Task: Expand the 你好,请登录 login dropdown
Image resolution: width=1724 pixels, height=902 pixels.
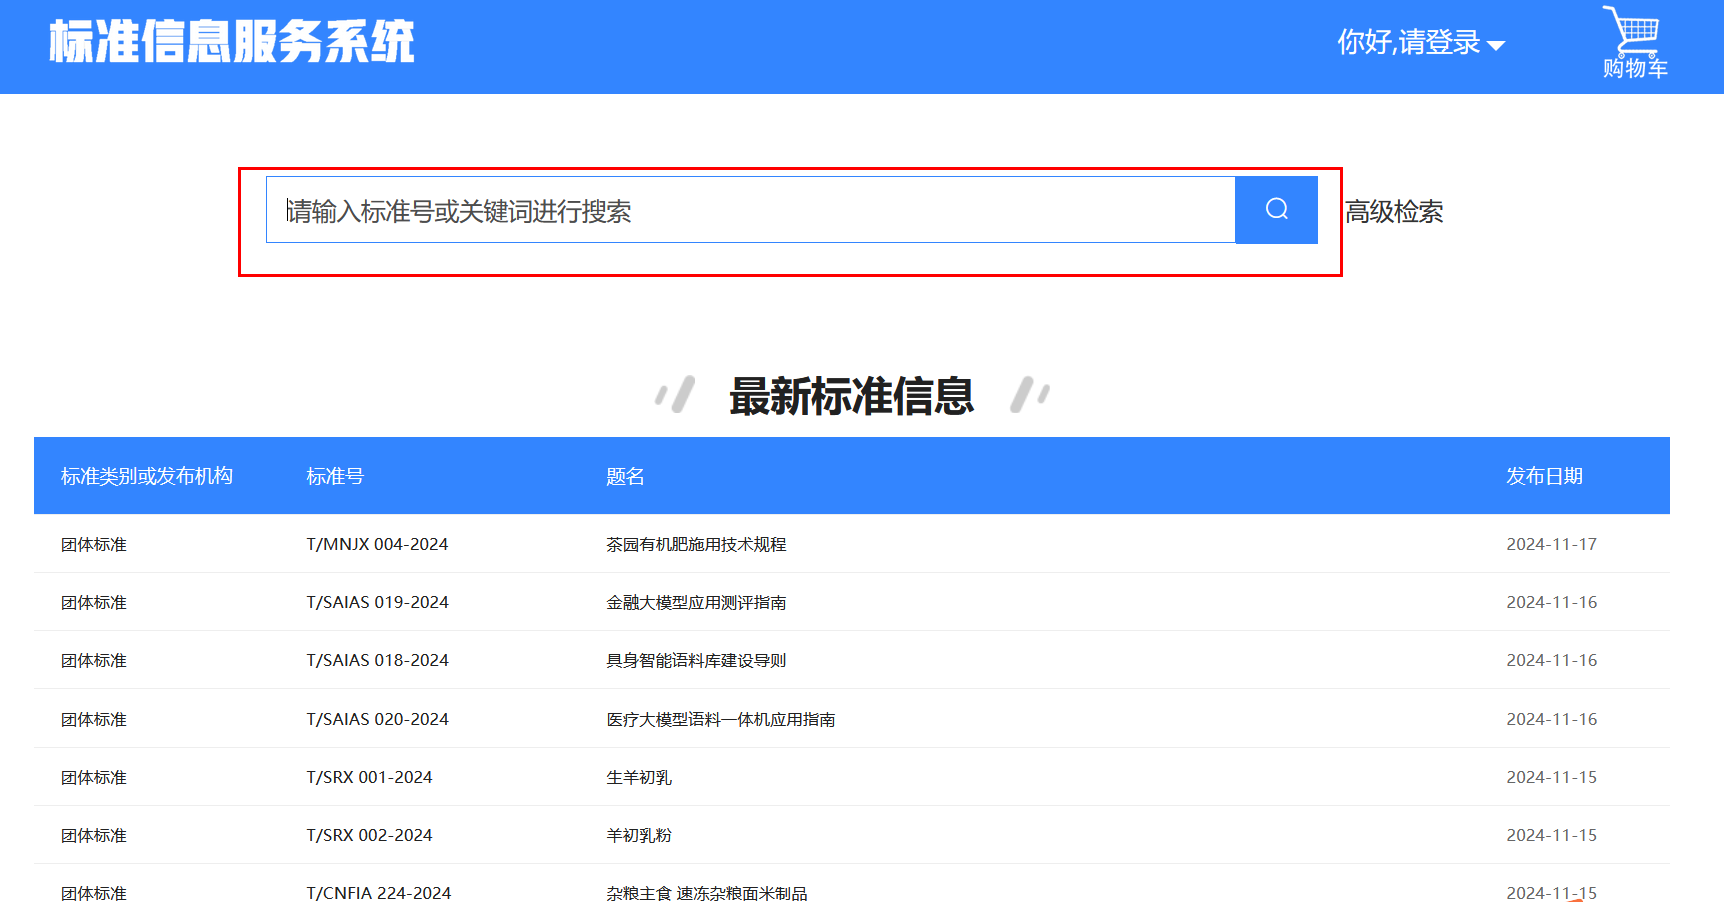Action: tap(1420, 43)
